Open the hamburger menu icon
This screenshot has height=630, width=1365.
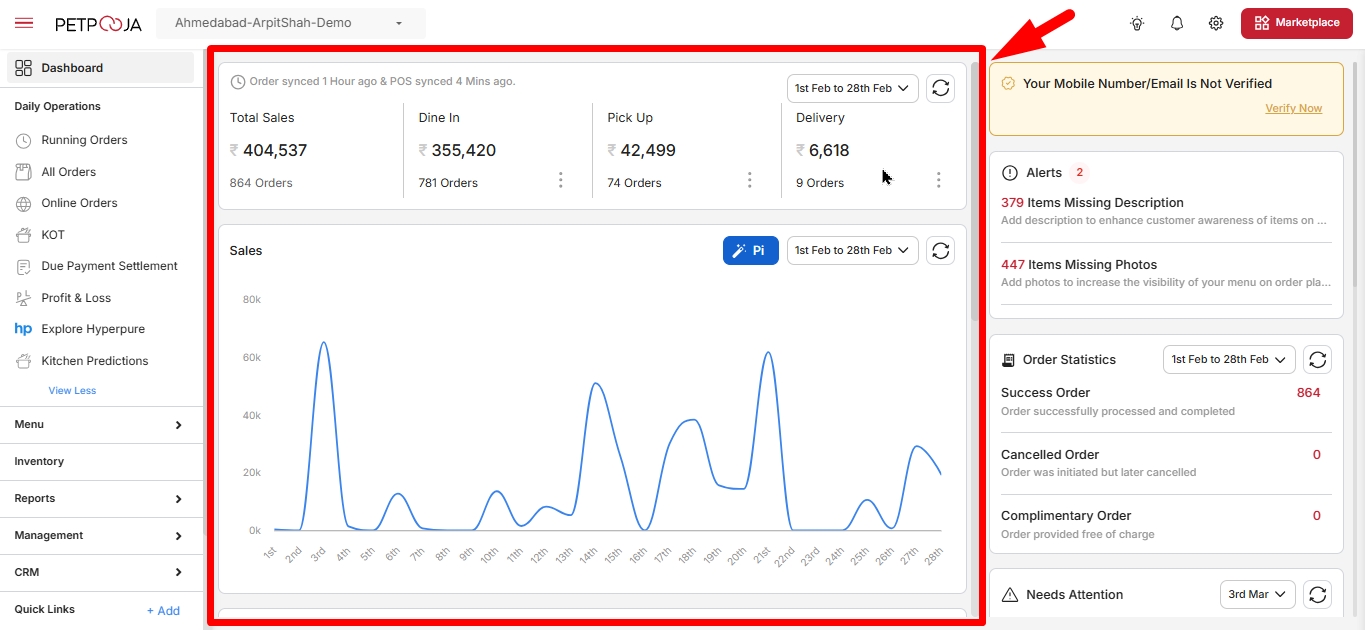(x=24, y=23)
